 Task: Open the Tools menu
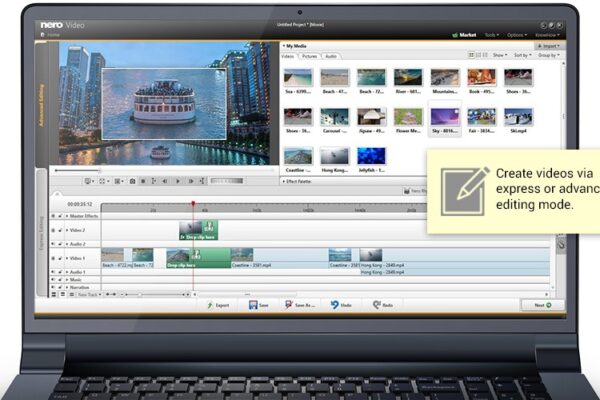click(492, 35)
